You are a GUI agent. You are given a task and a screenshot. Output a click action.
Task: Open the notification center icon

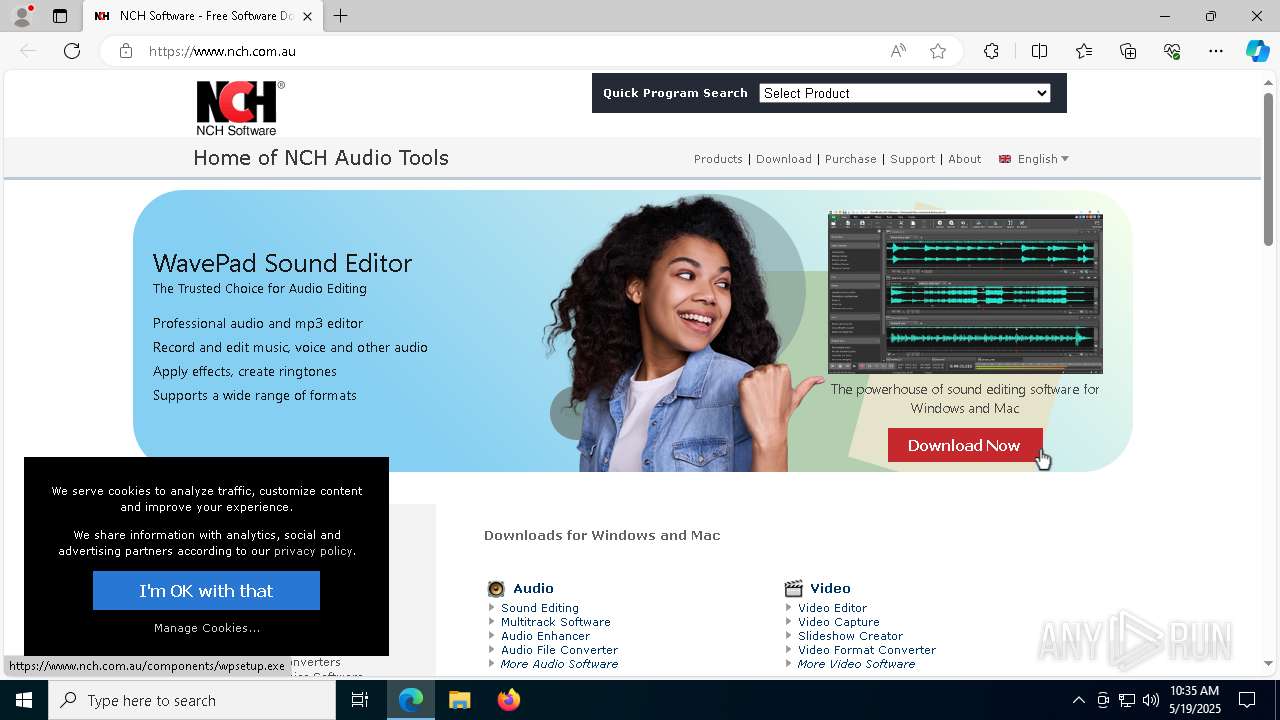click(1247, 700)
